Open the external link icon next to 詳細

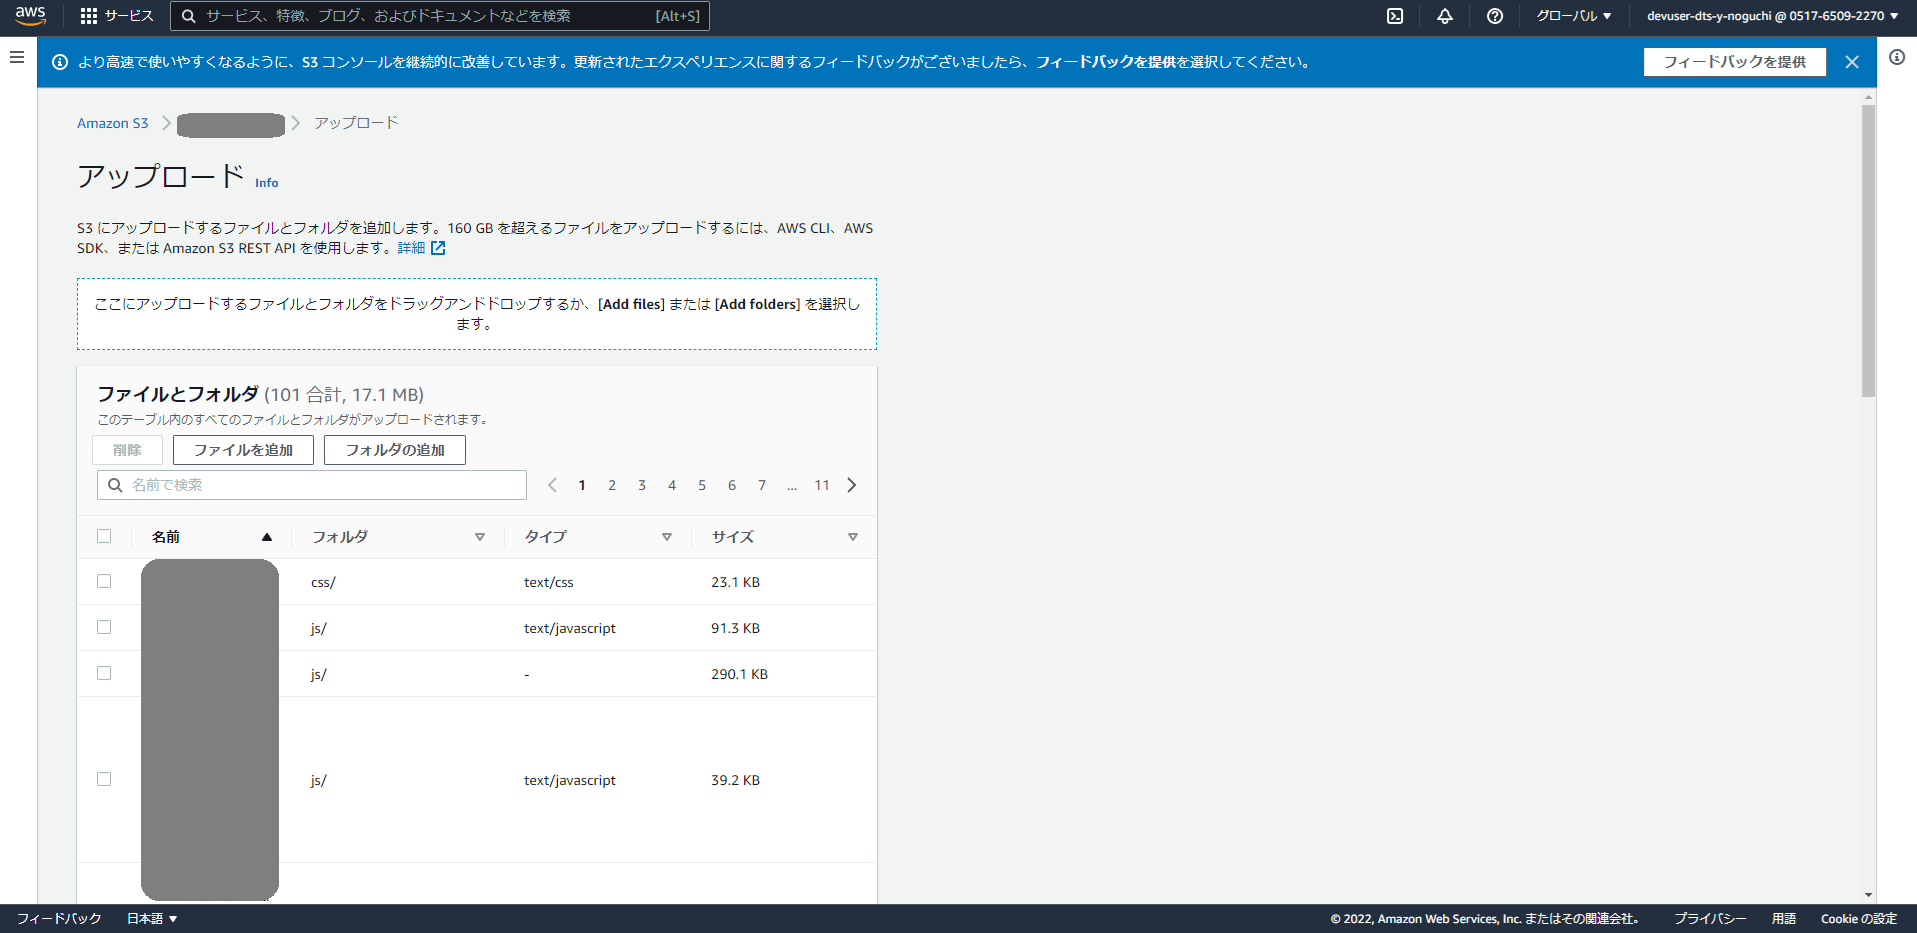coord(438,248)
